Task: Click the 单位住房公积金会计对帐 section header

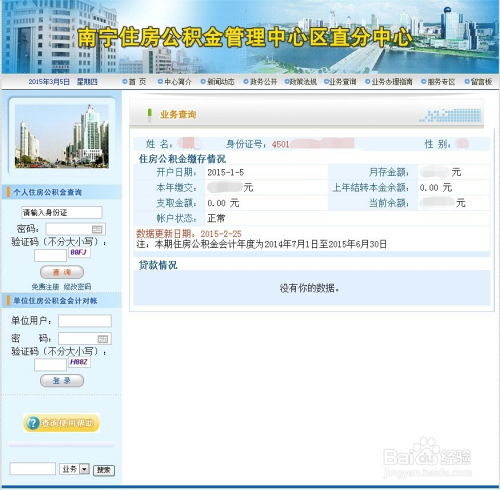Action: pos(55,301)
